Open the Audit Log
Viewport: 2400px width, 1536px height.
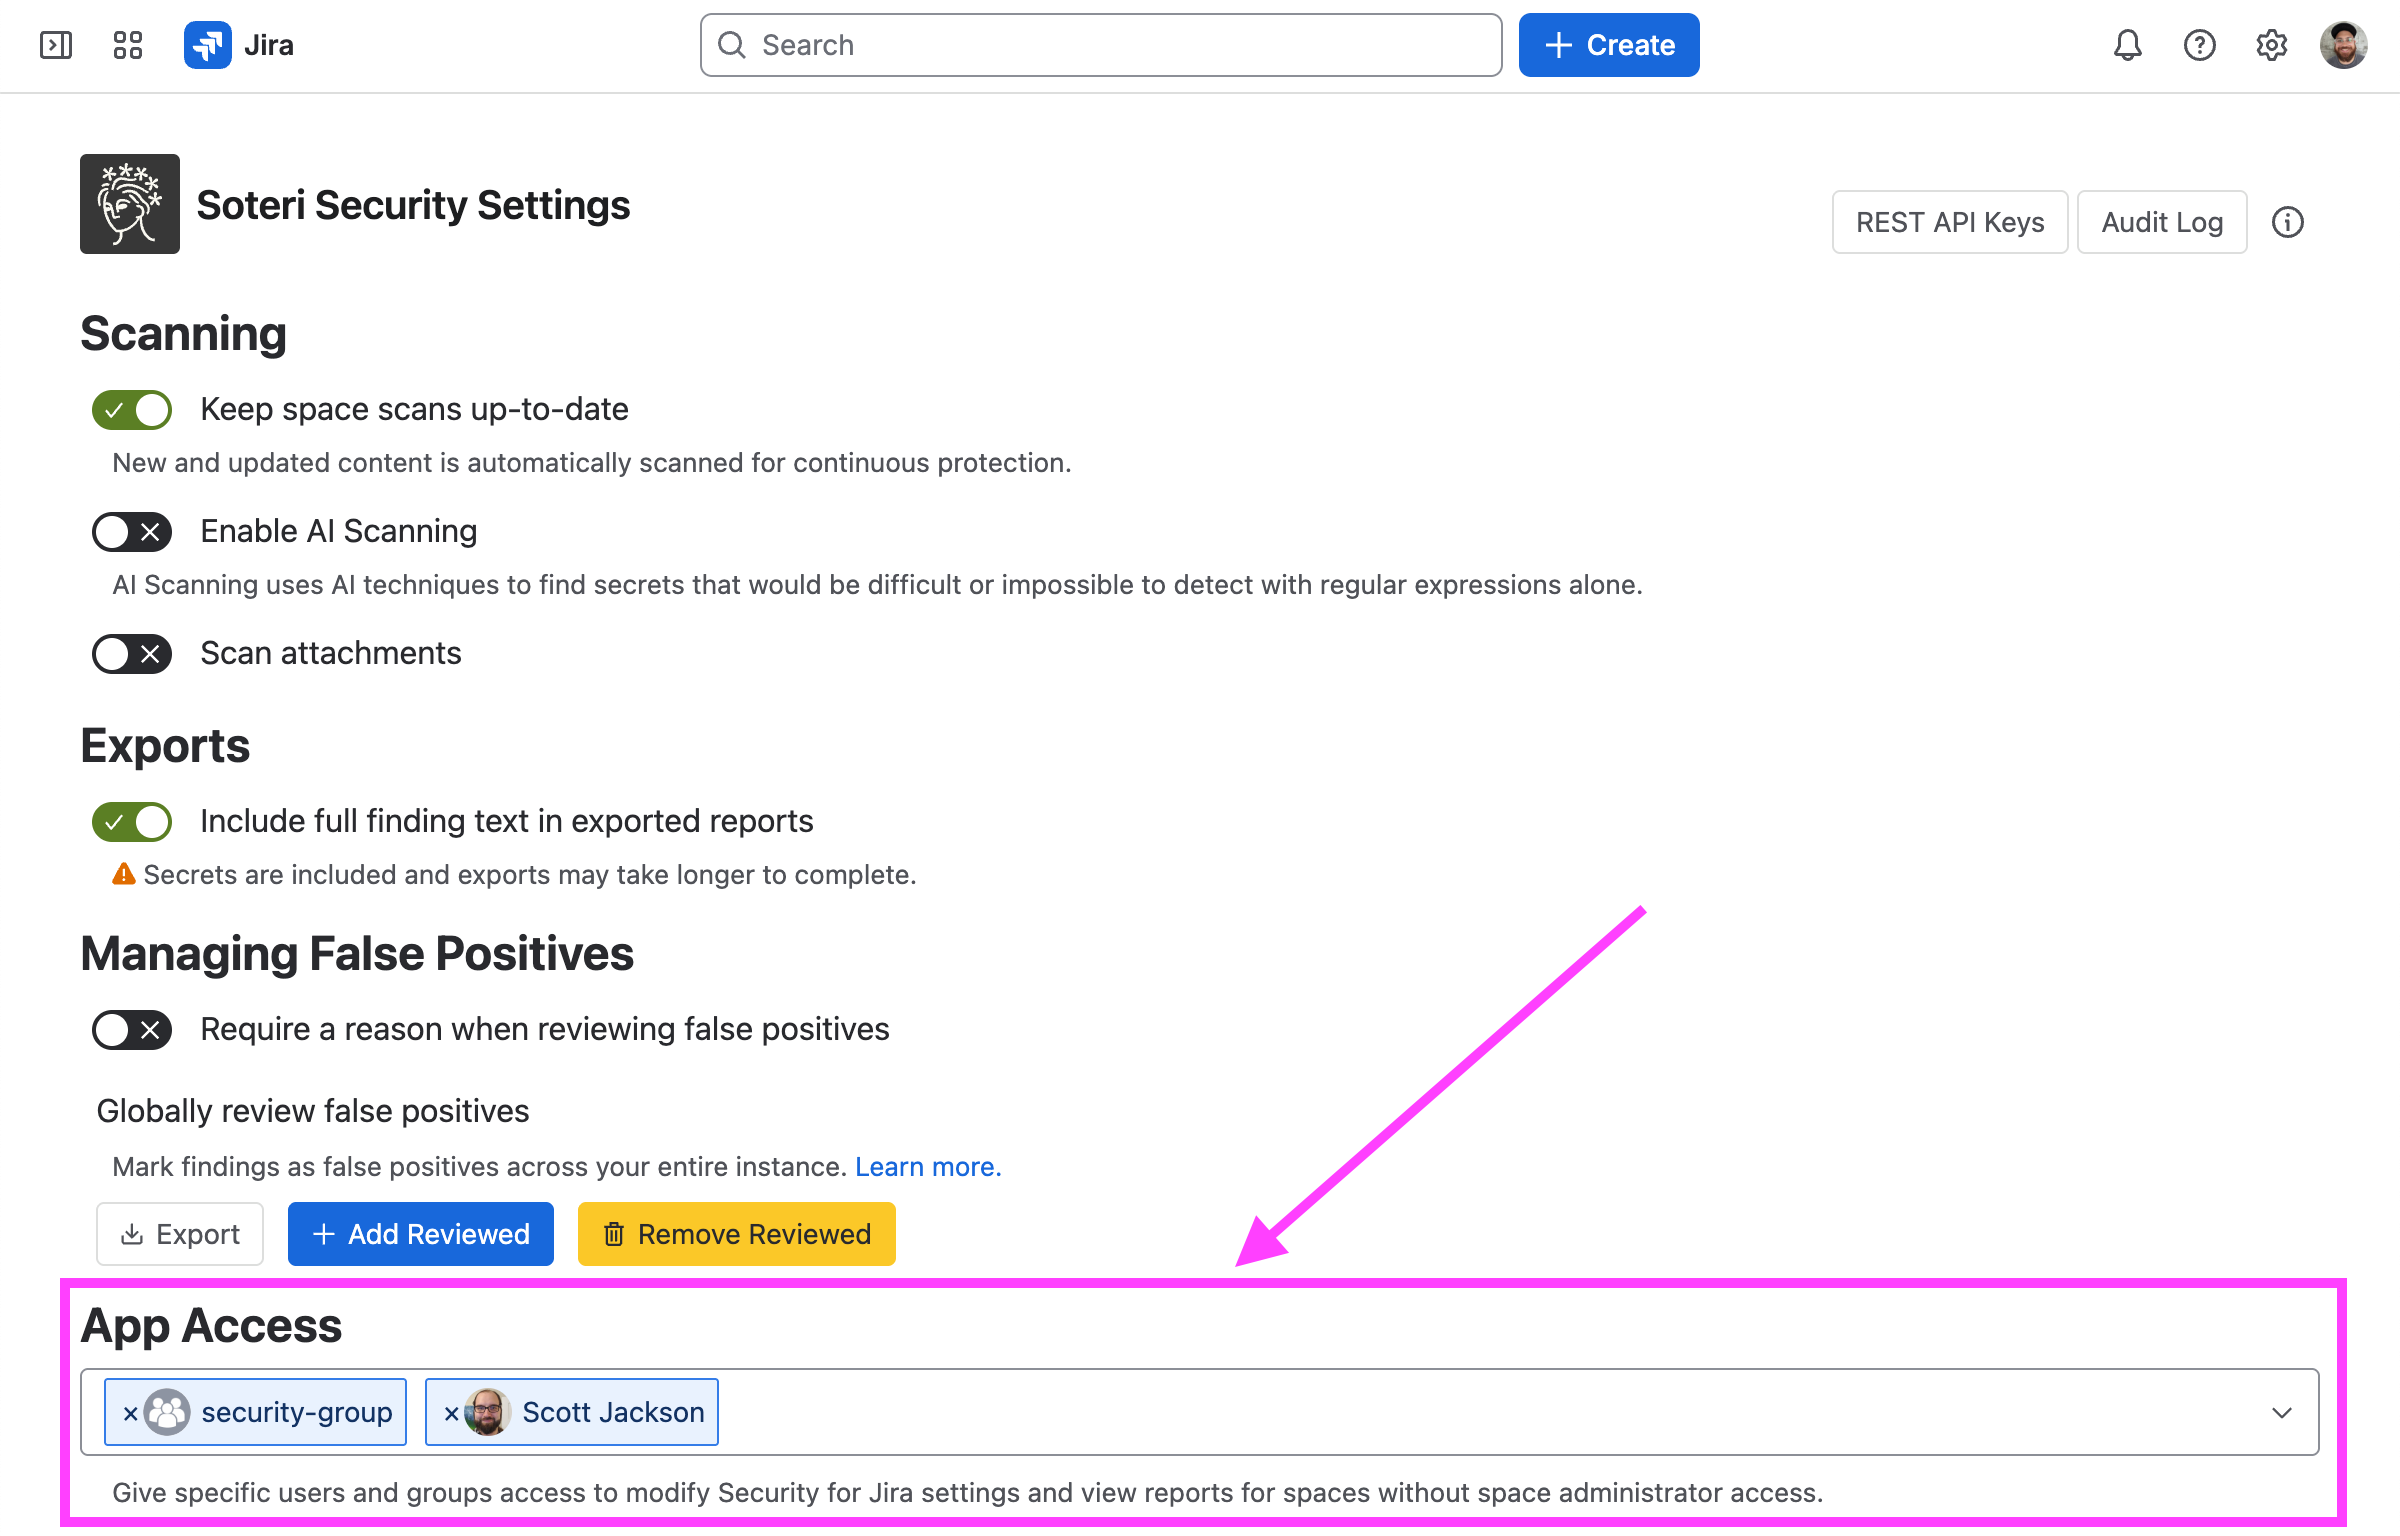2162,222
